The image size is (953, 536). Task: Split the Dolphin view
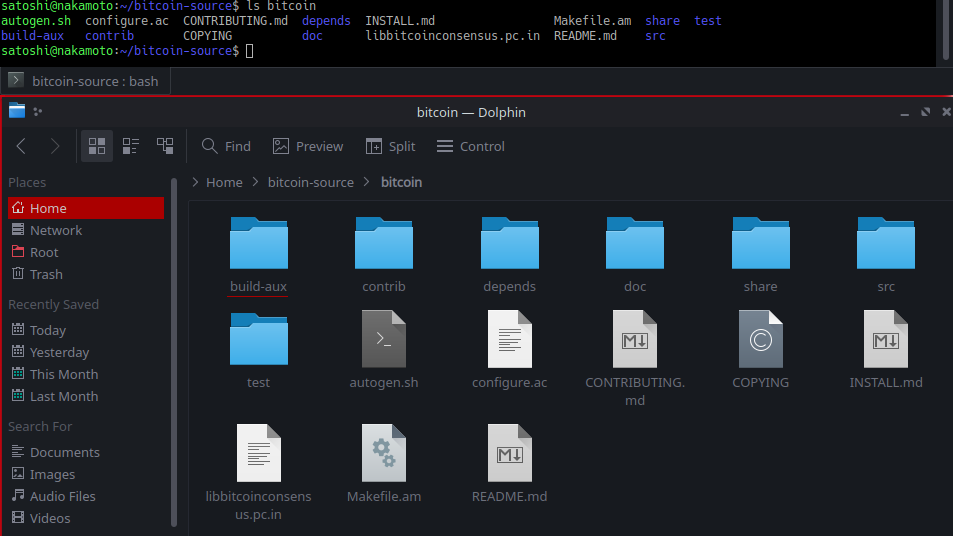click(390, 146)
